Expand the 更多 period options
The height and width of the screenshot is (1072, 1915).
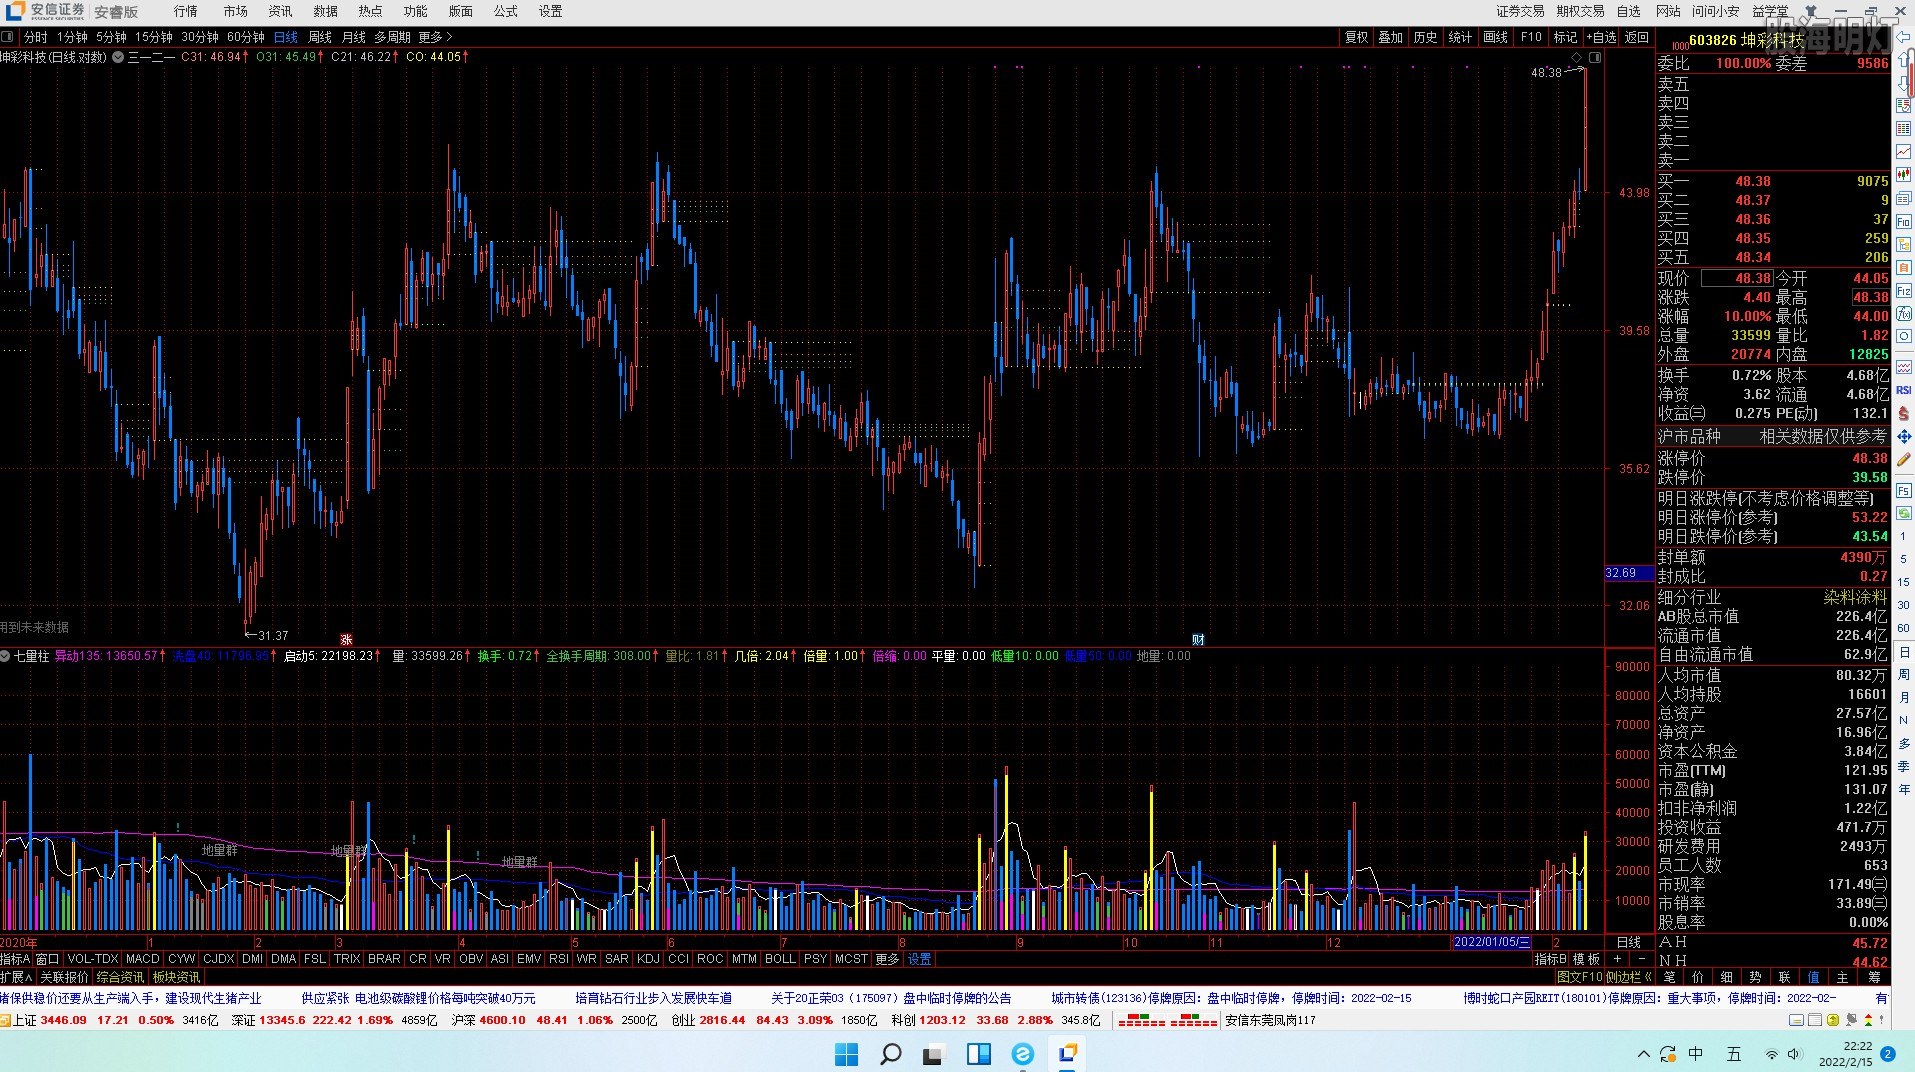point(435,37)
